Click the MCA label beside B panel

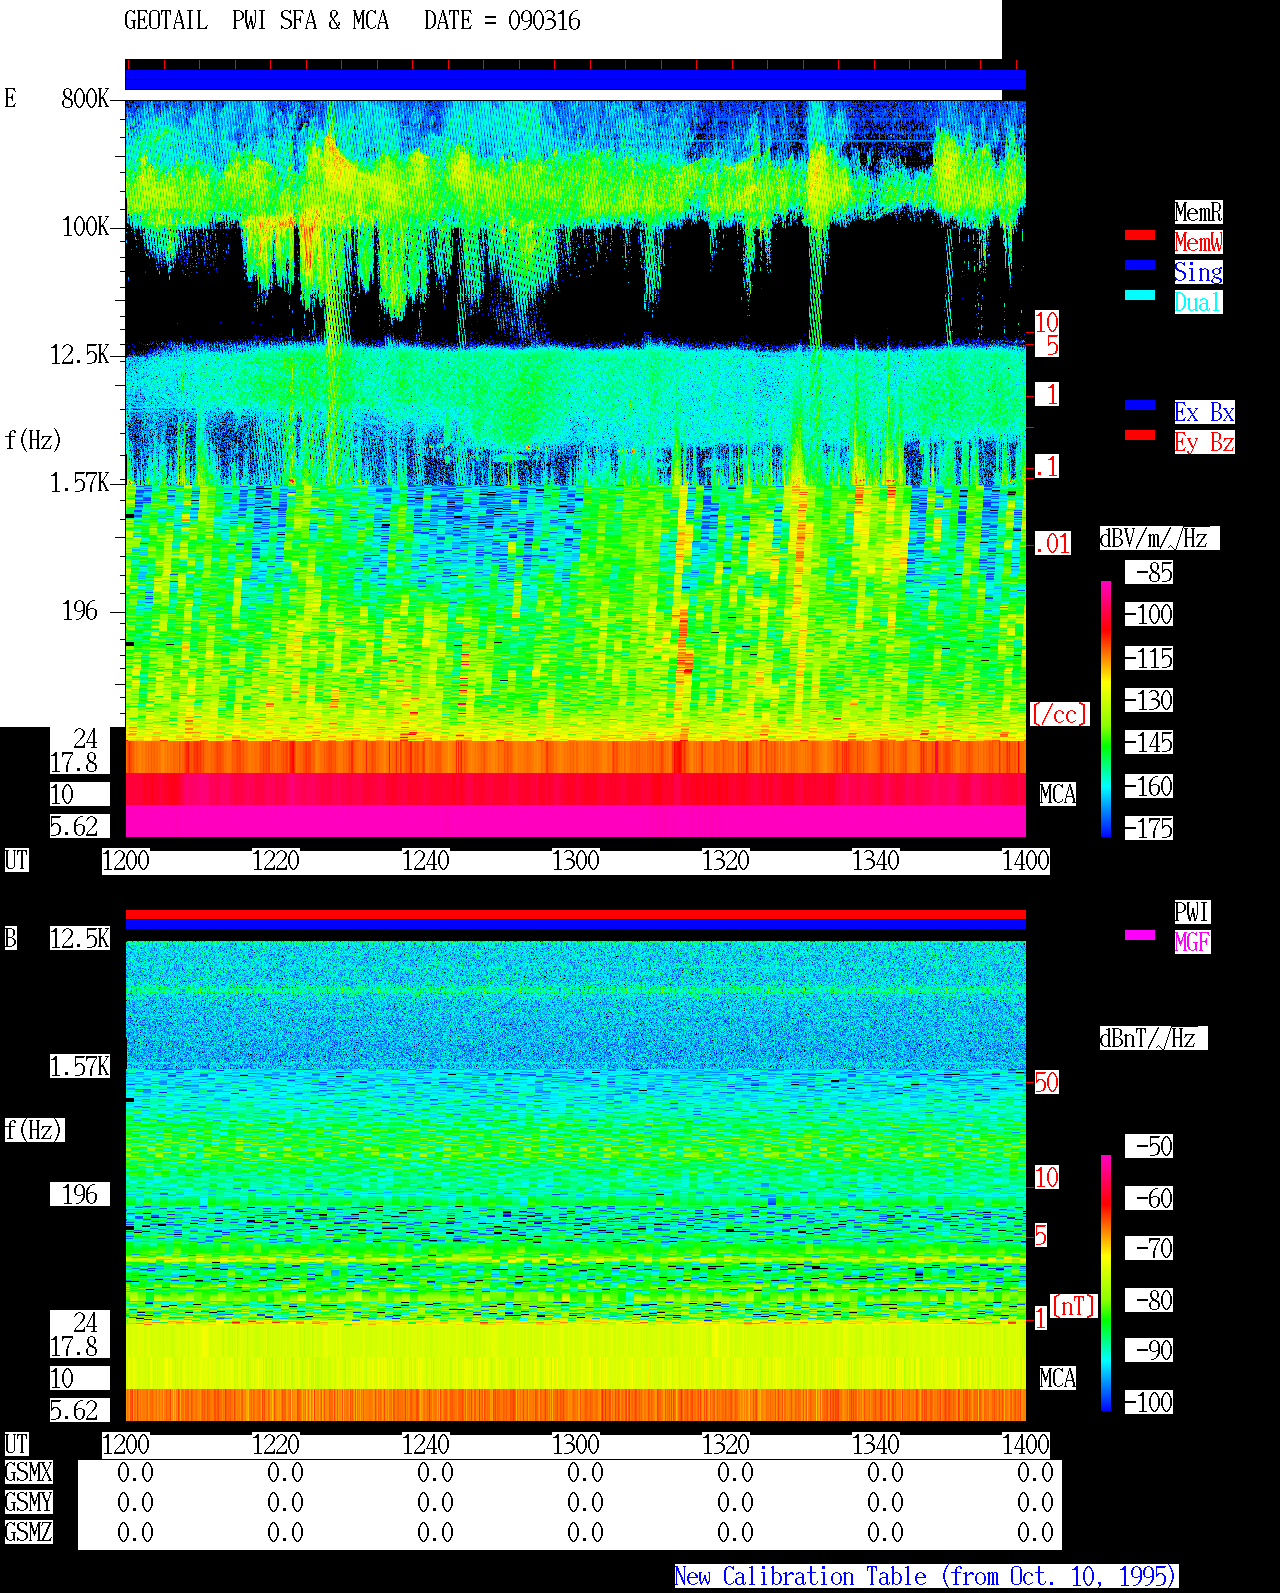tap(1058, 1378)
